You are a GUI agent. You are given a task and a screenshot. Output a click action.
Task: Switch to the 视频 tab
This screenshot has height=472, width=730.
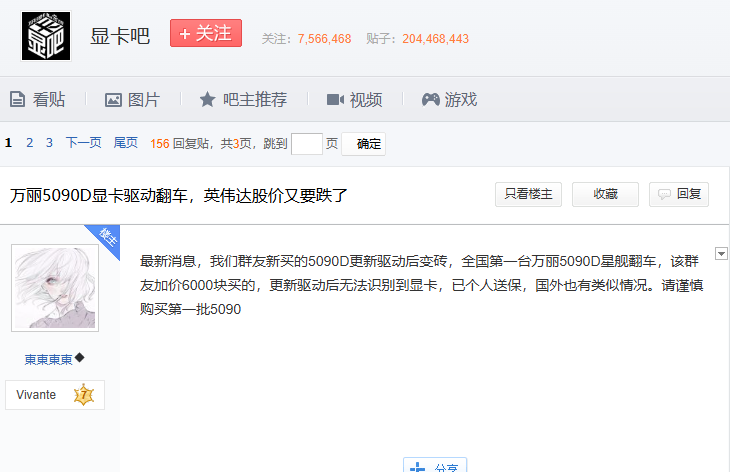[354, 100]
